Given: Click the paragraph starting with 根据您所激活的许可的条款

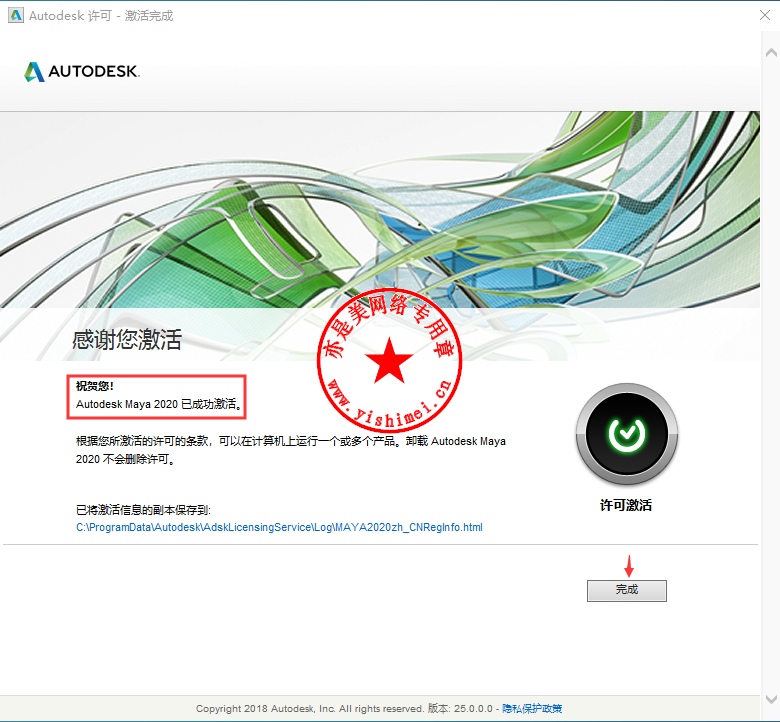Looking at the screenshot, I should (291, 450).
